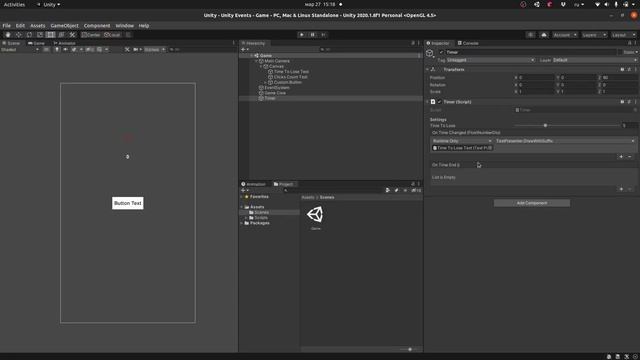This screenshot has height=360, width=640.
Task: Click the Position Z input field
Action: [x=619, y=78]
